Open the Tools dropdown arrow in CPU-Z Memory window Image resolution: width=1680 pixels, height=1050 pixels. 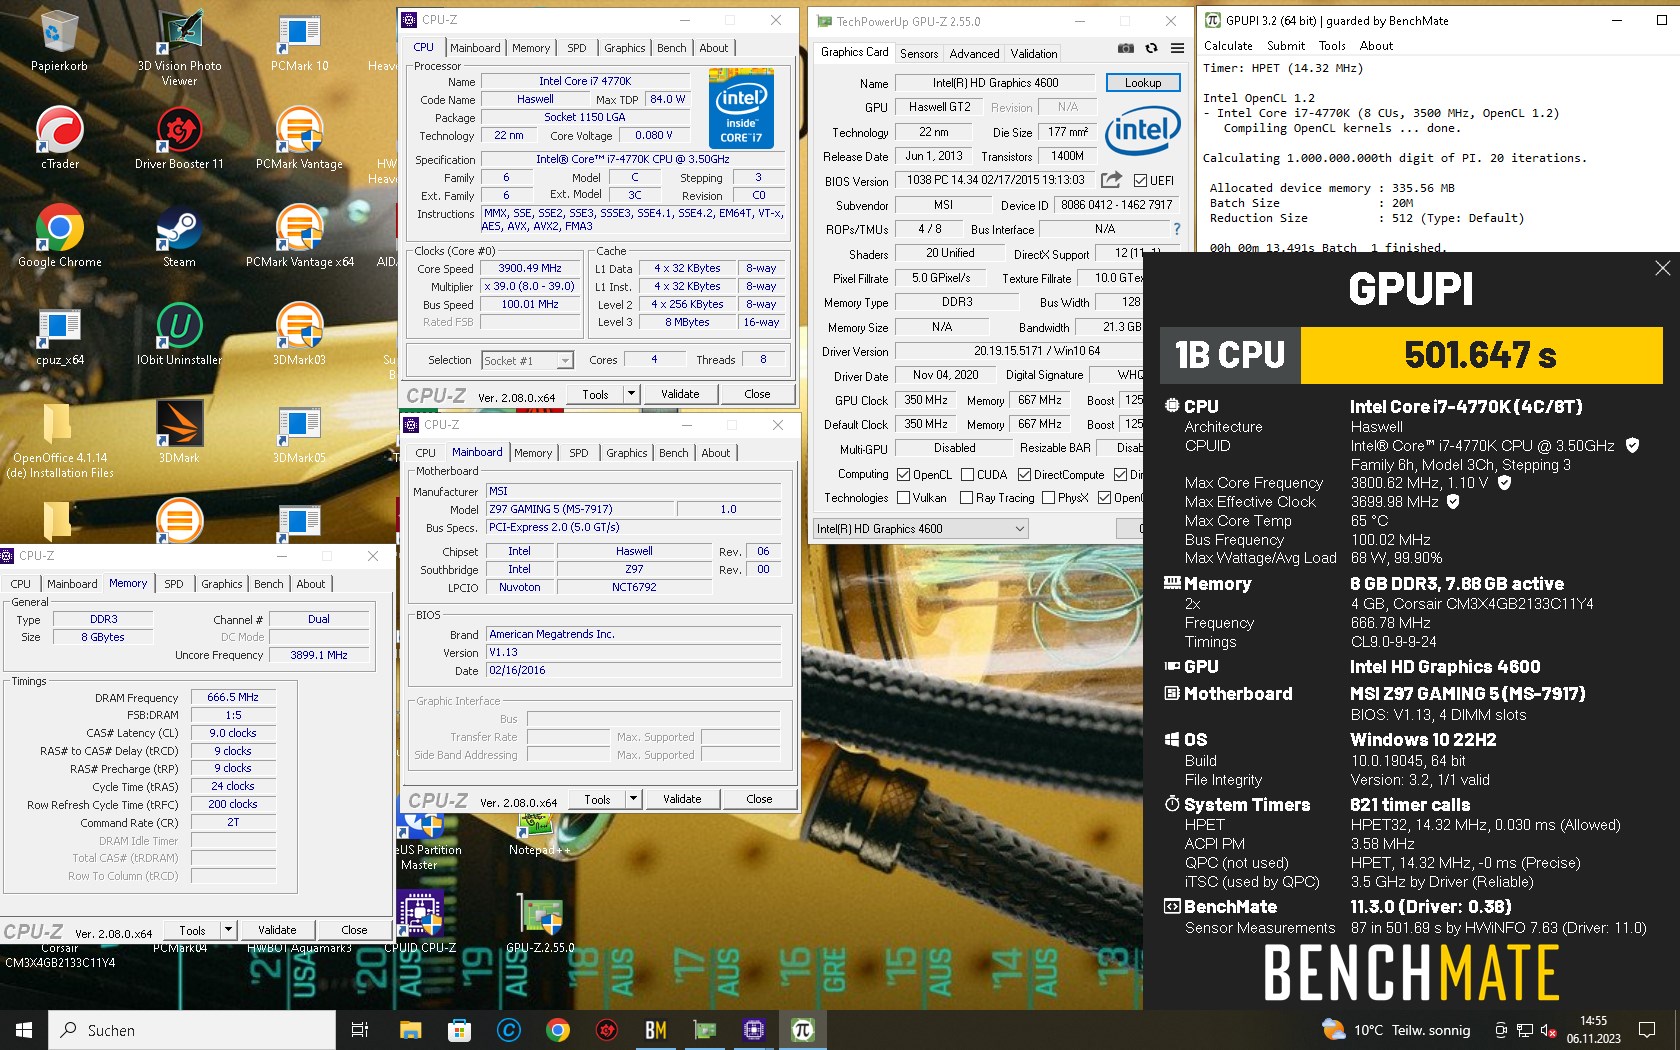228,930
